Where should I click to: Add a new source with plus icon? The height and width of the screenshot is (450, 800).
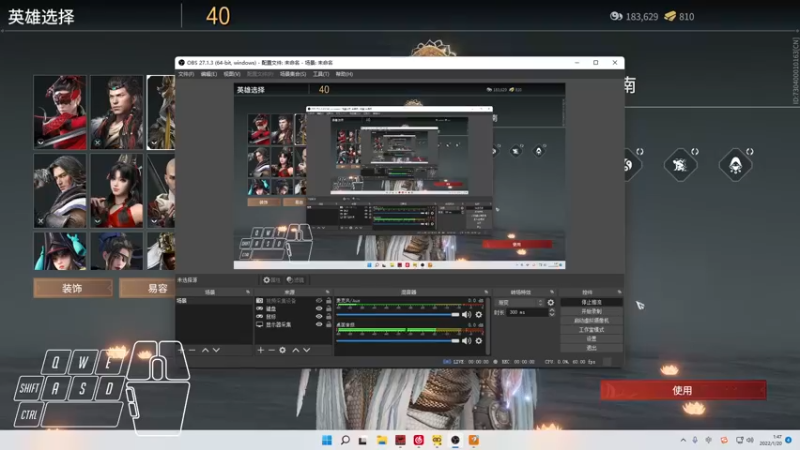point(261,350)
